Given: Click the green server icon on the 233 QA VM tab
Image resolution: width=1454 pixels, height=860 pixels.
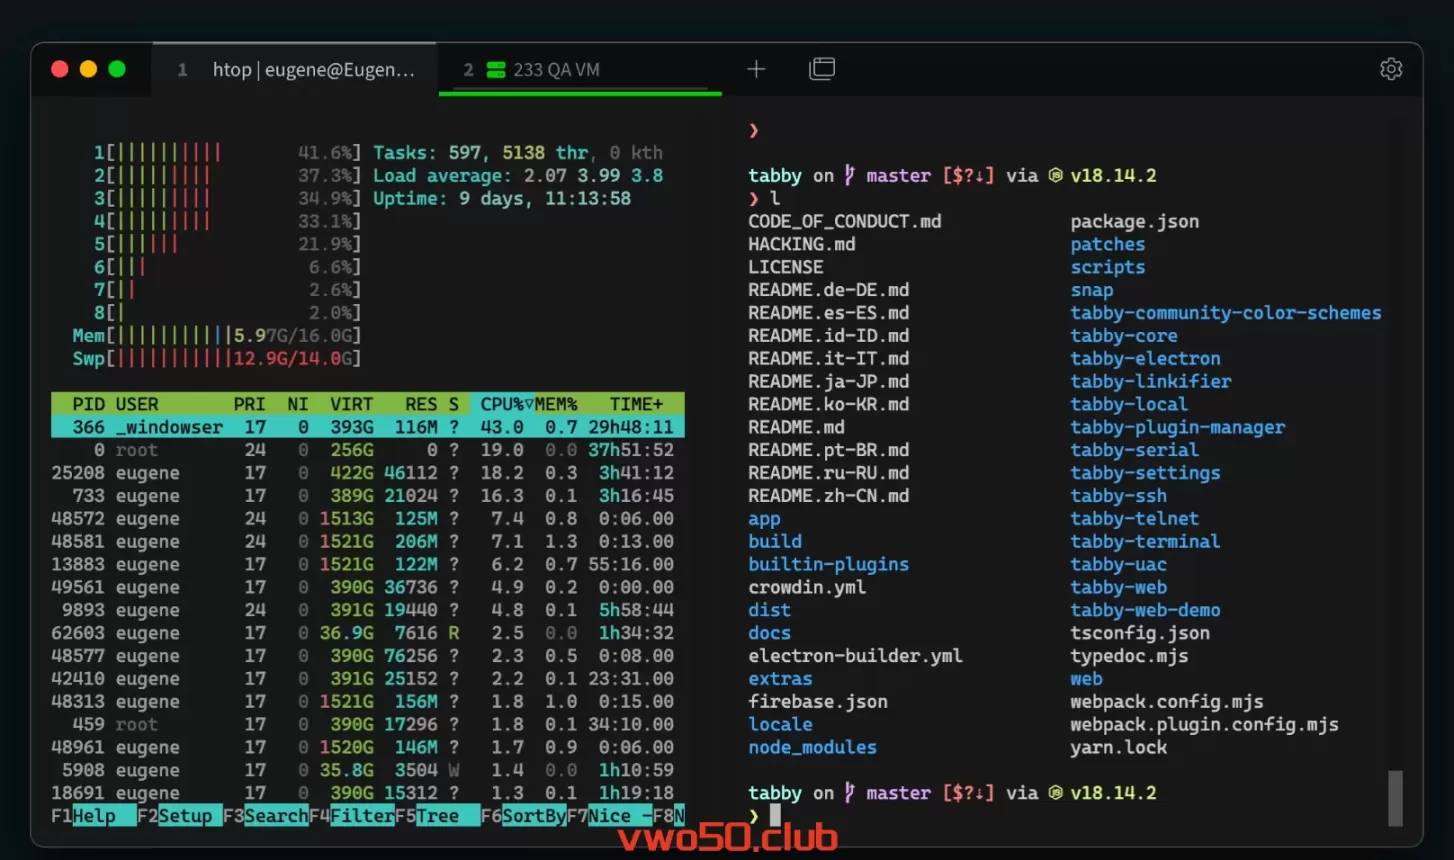Looking at the screenshot, I should [495, 70].
